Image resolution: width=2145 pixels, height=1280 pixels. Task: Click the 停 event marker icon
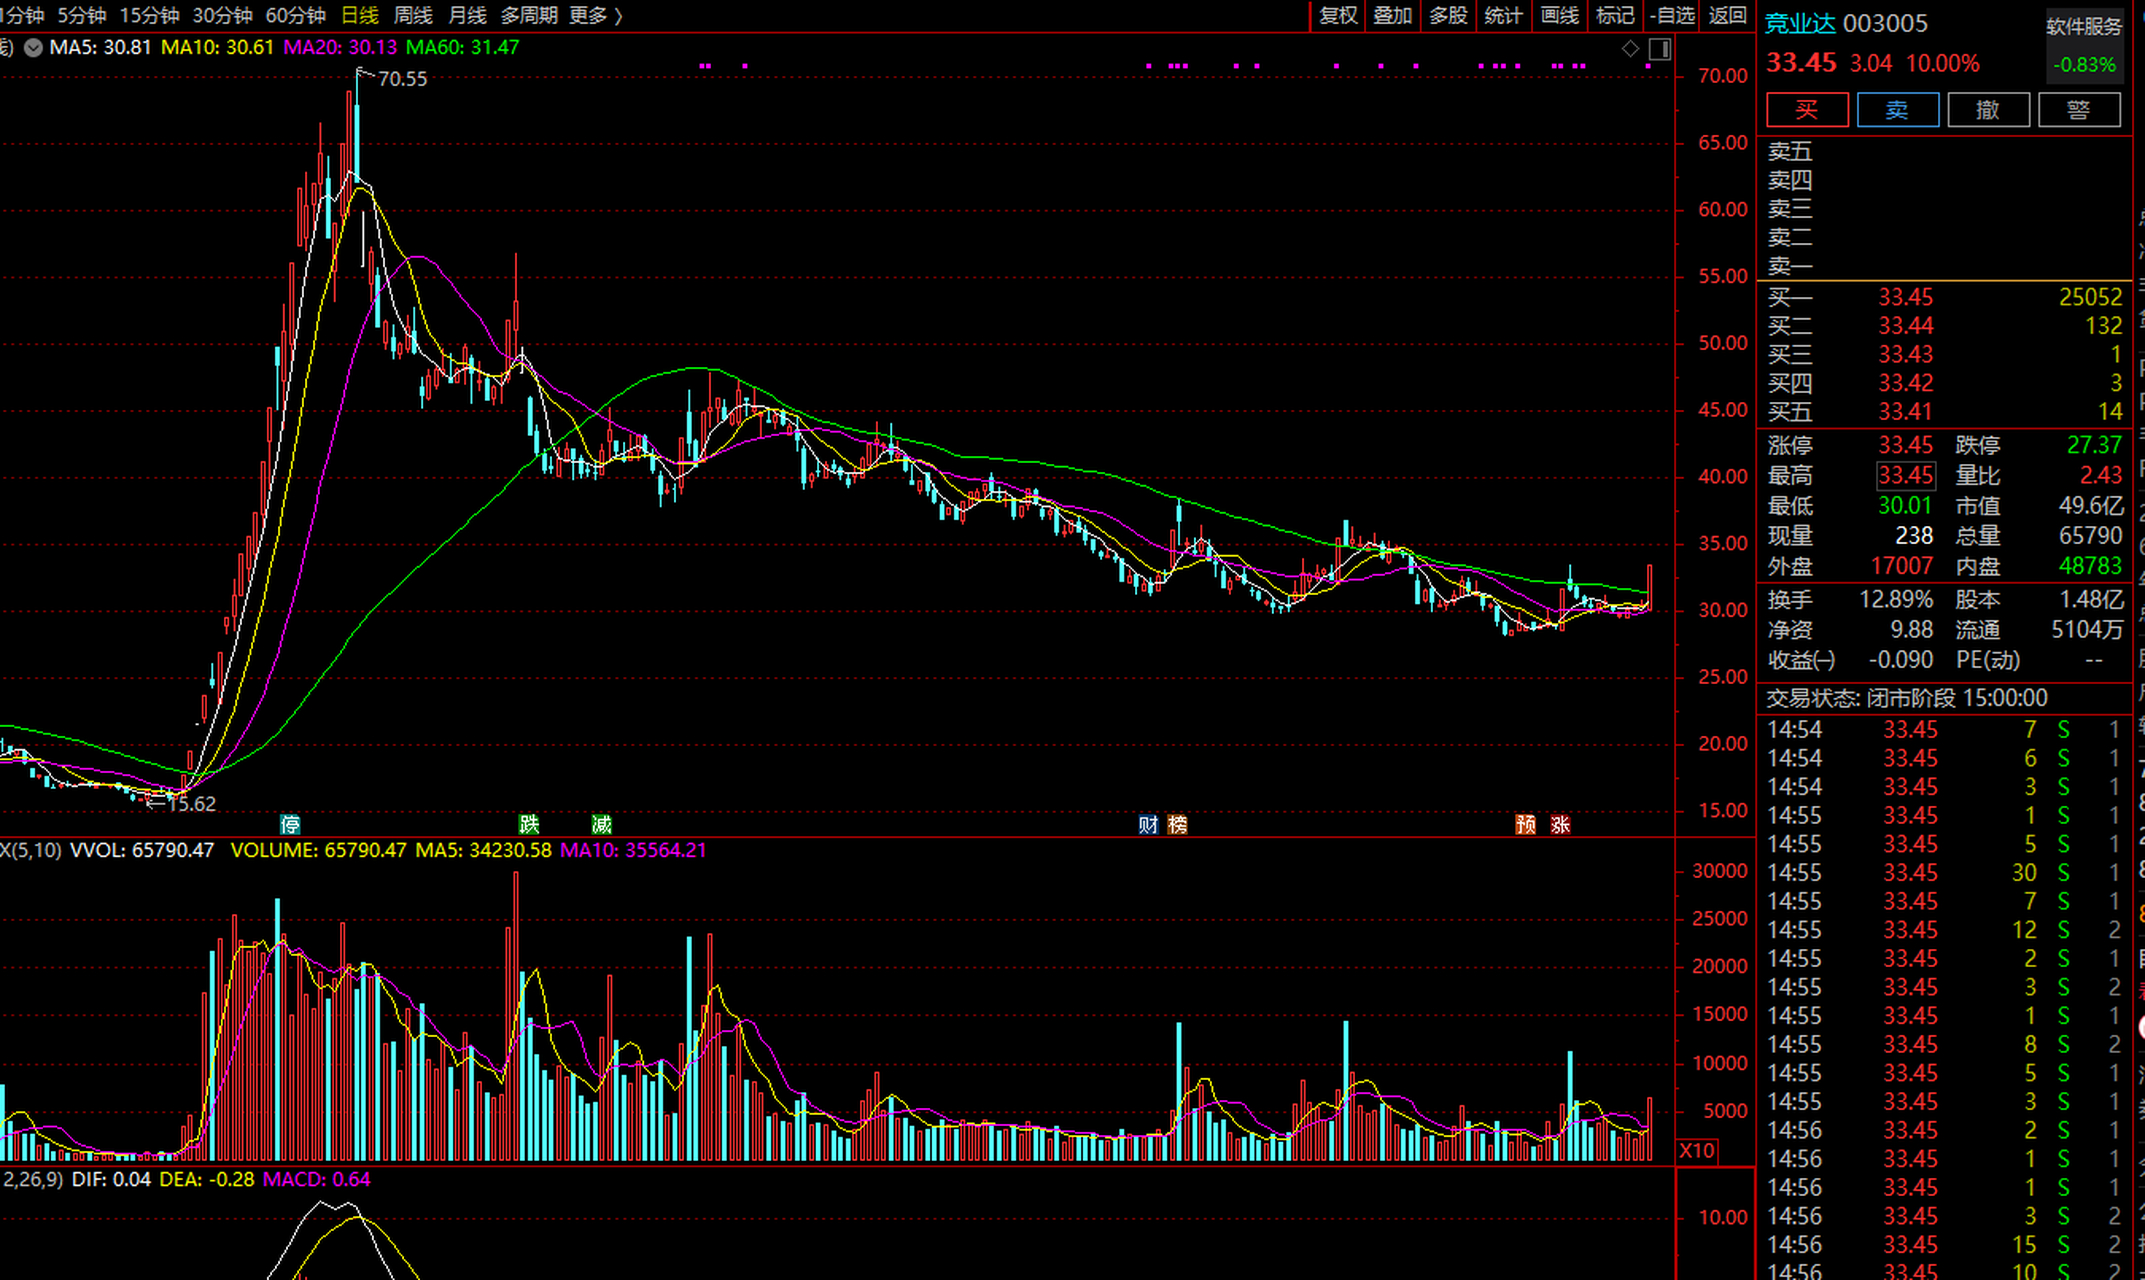coord(290,824)
